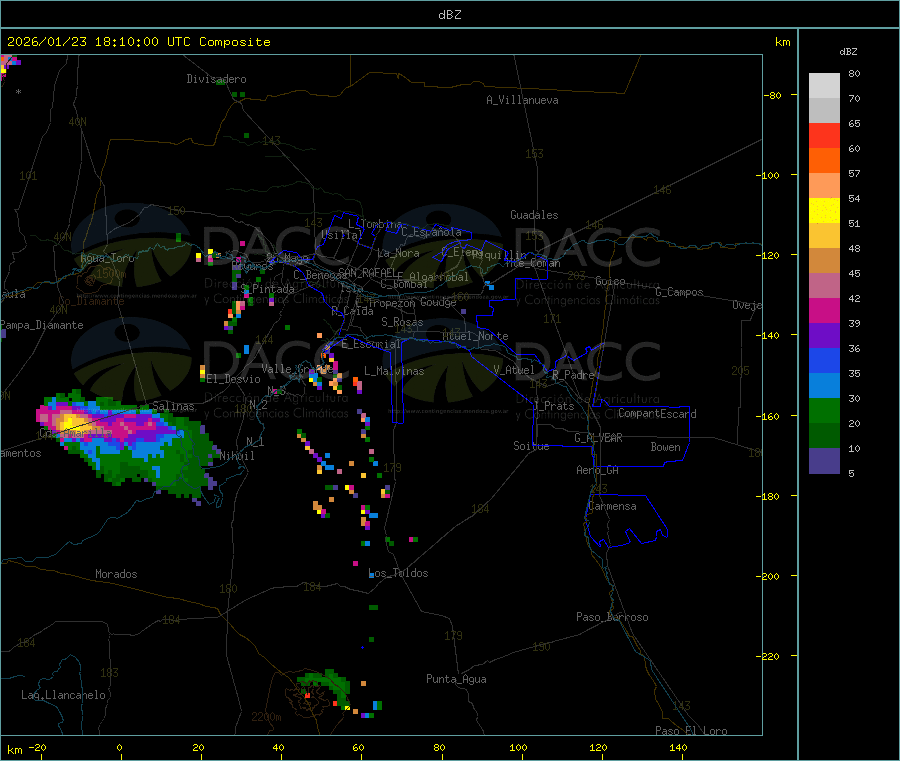The width and height of the screenshot is (900, 761).
Task: Click the red 60-65 dBZ legend swatch
Action: pos(824,135)
